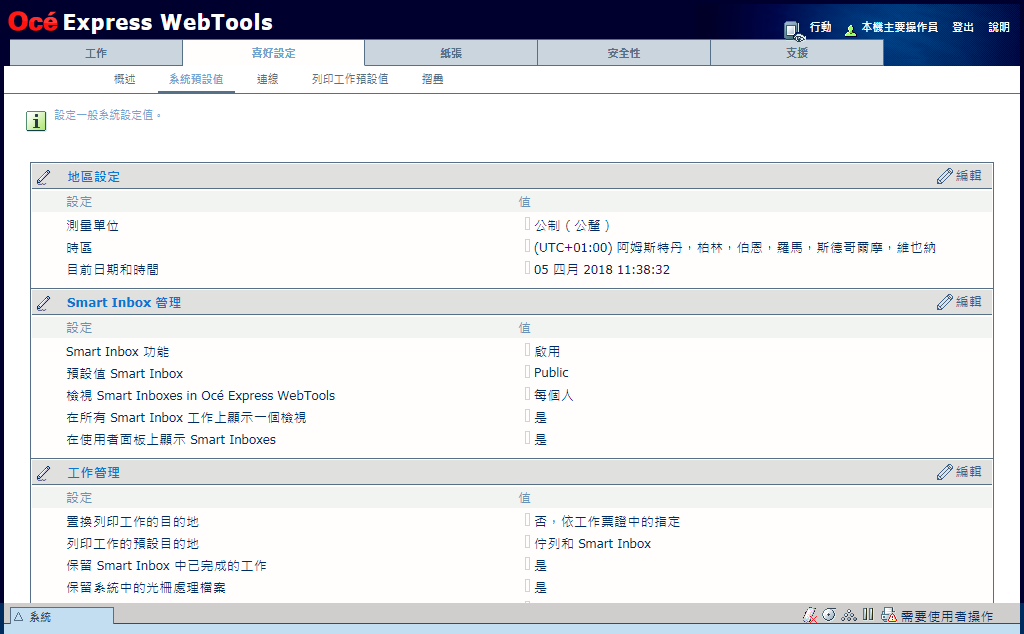1024x634 pixels.
Task: Select the 連線 sub-tab
Action: (267, 79)
